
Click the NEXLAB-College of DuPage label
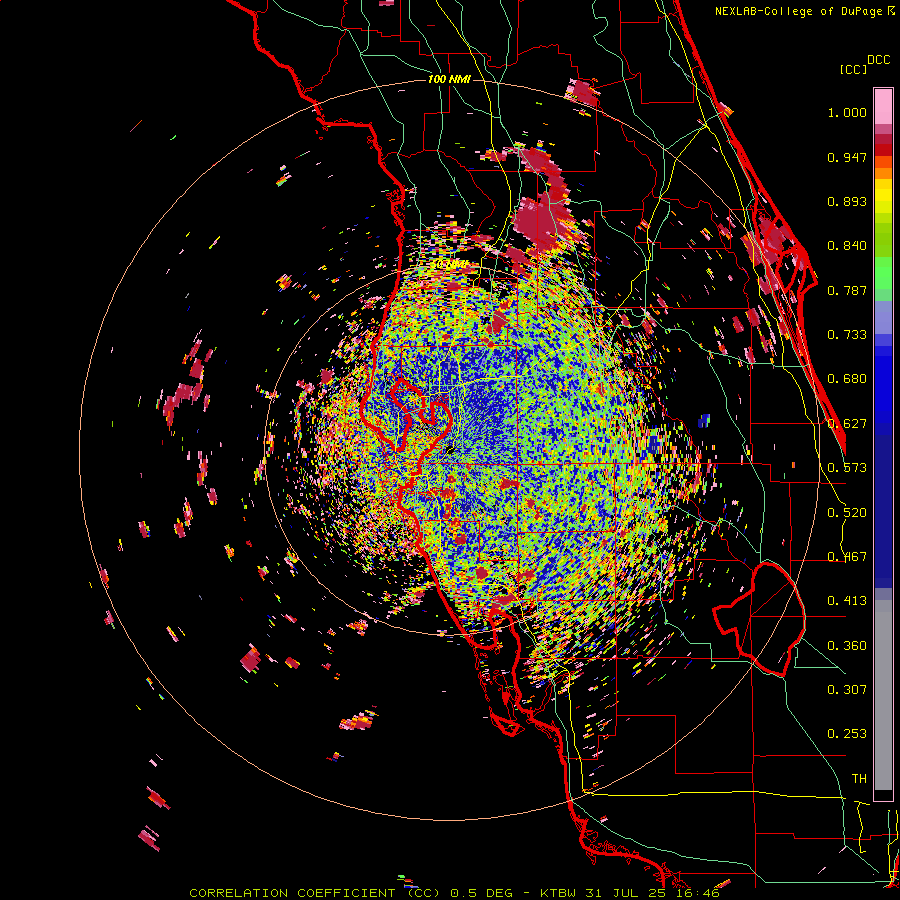point(798,11)
